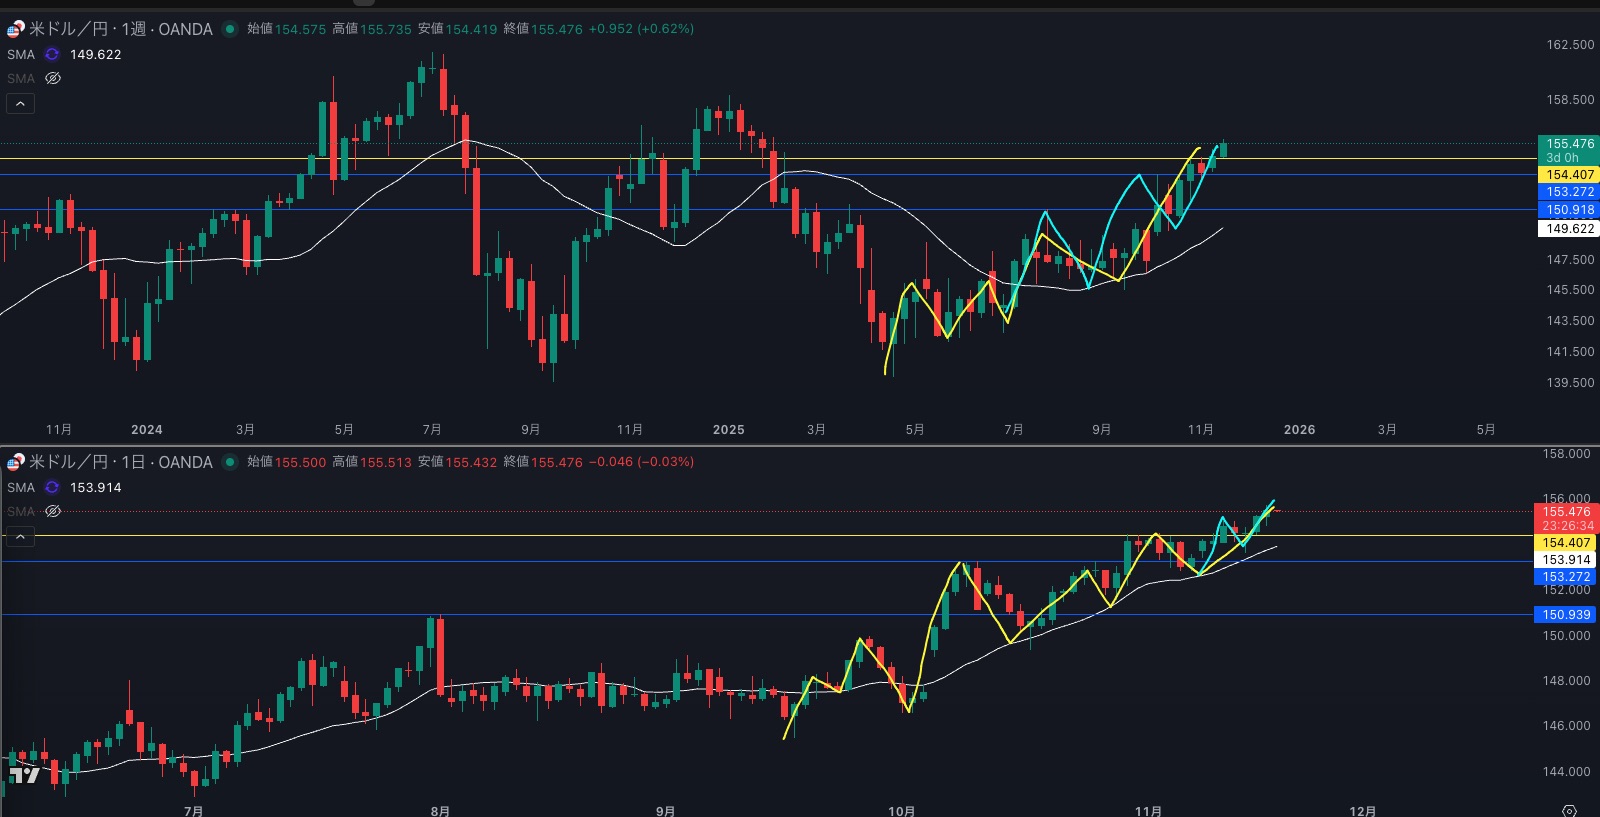
Task: Click the red 155.476 current price label
Action: click(1565, 512)
